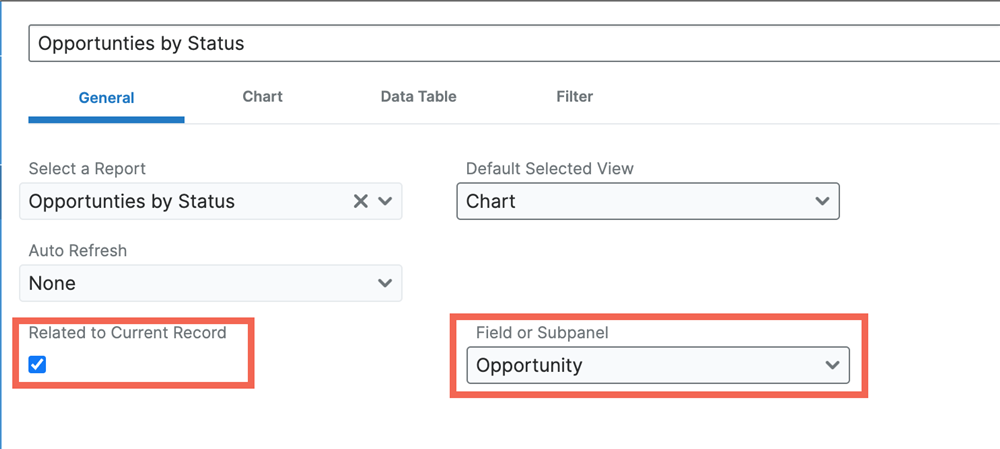
Task: Click the Opportunity value in Field or Subpanel
Action: click(x=529, y=365)
